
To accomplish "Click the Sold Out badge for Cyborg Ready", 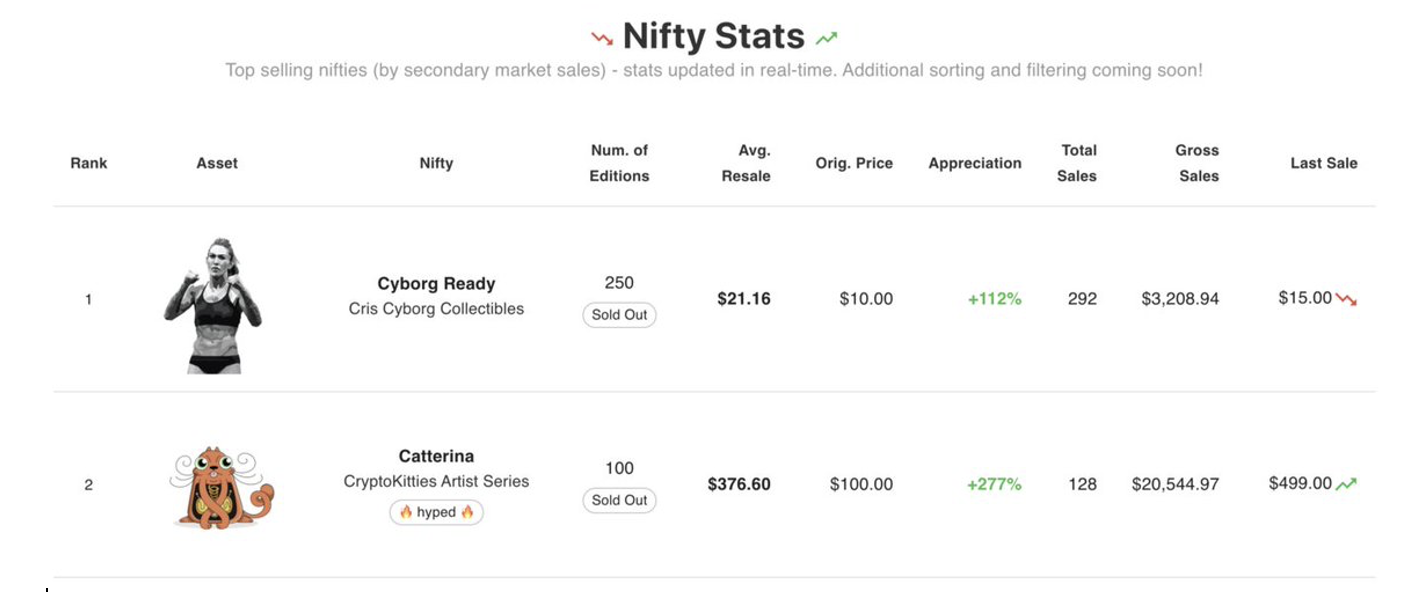I will click(x=619, y=315).
